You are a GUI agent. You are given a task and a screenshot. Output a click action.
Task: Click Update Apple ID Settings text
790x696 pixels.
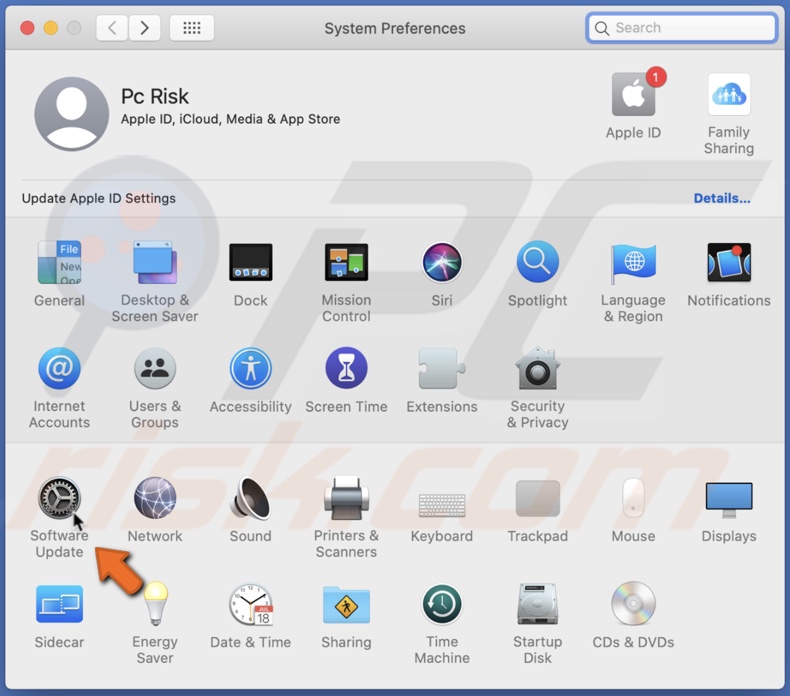coord(99,198)
